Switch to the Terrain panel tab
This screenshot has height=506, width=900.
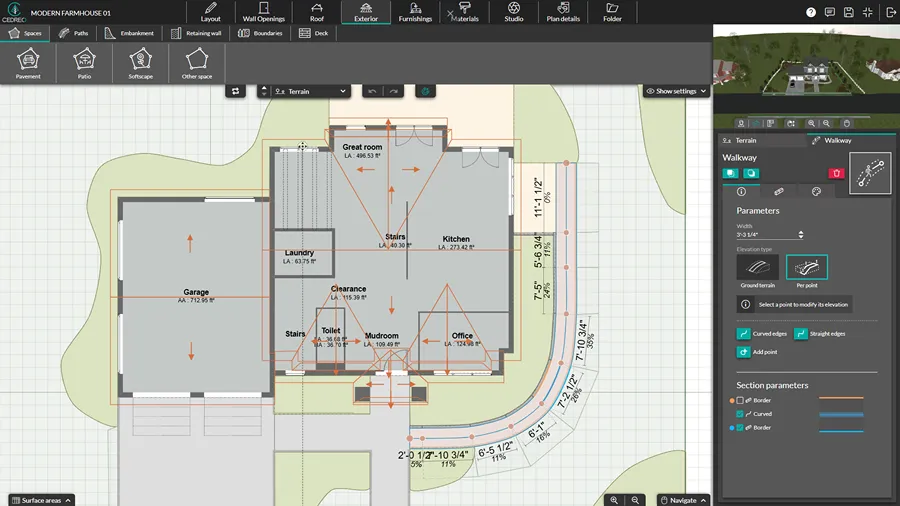[762, 141]
